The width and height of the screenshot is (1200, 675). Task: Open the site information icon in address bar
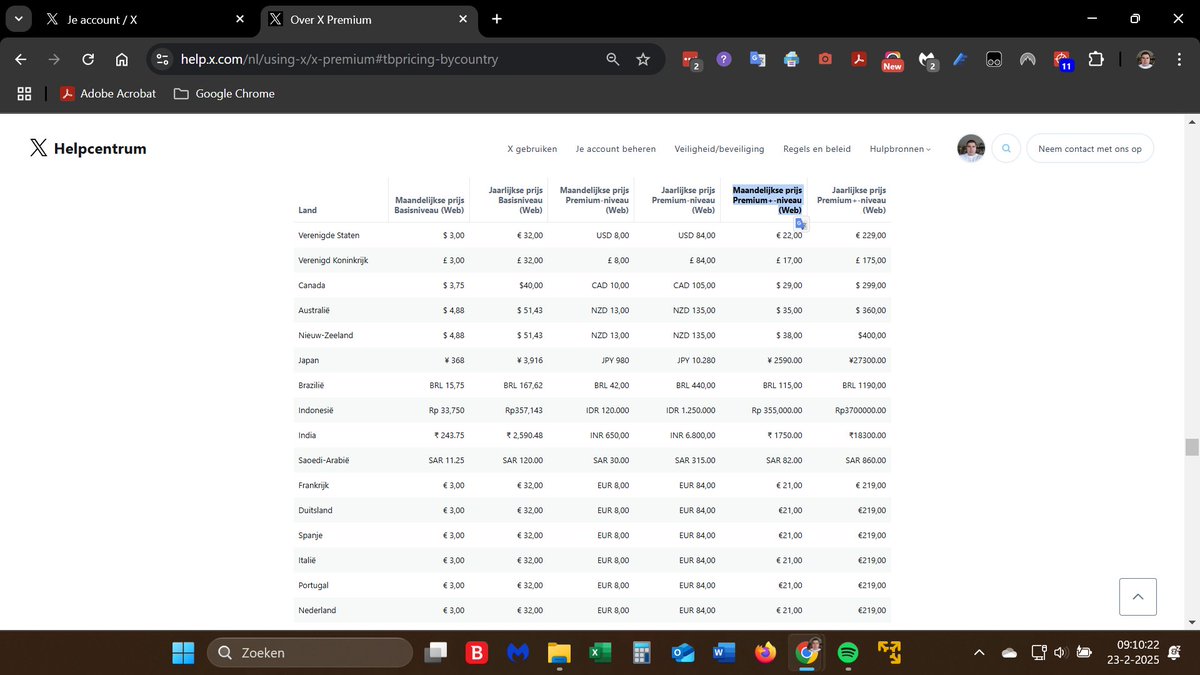163,59
